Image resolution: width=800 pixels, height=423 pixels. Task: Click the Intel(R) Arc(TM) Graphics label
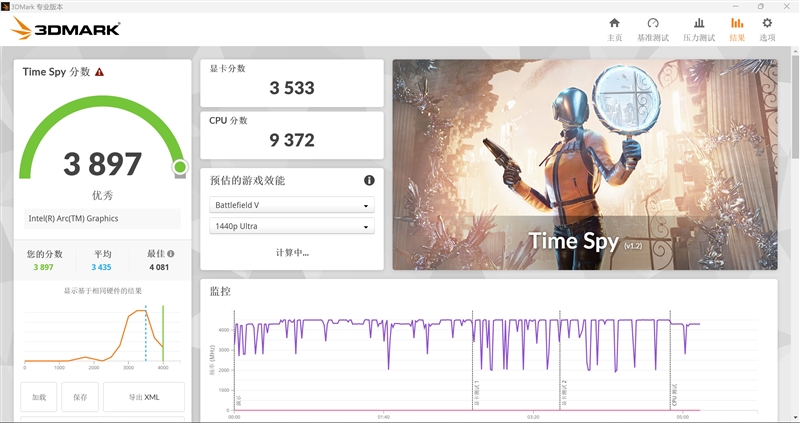coord(73,218)
